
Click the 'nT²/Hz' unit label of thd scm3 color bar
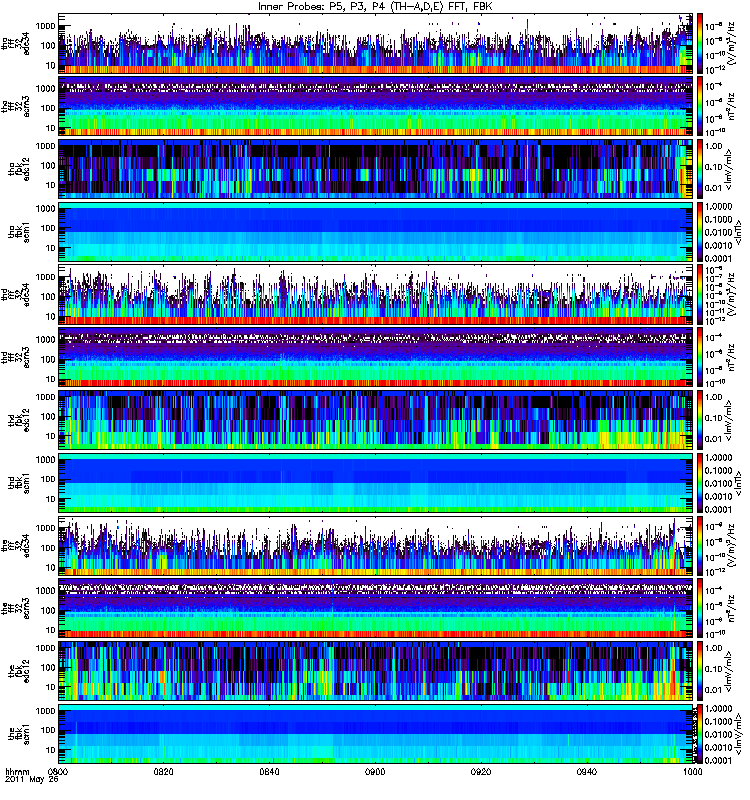pos(731,358)
